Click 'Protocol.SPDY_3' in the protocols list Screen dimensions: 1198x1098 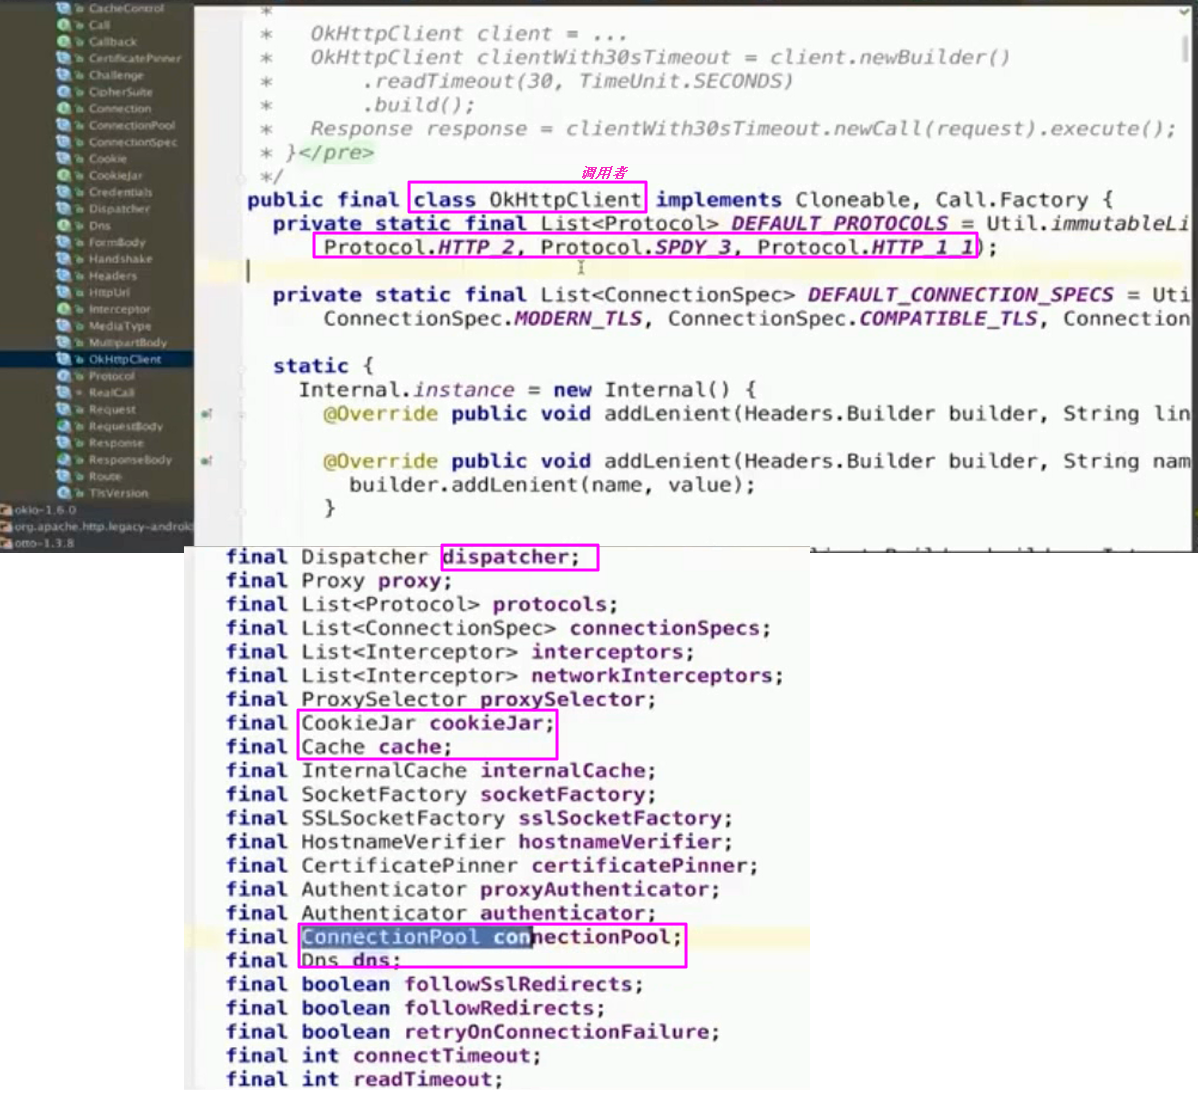(x=636, y=248)
